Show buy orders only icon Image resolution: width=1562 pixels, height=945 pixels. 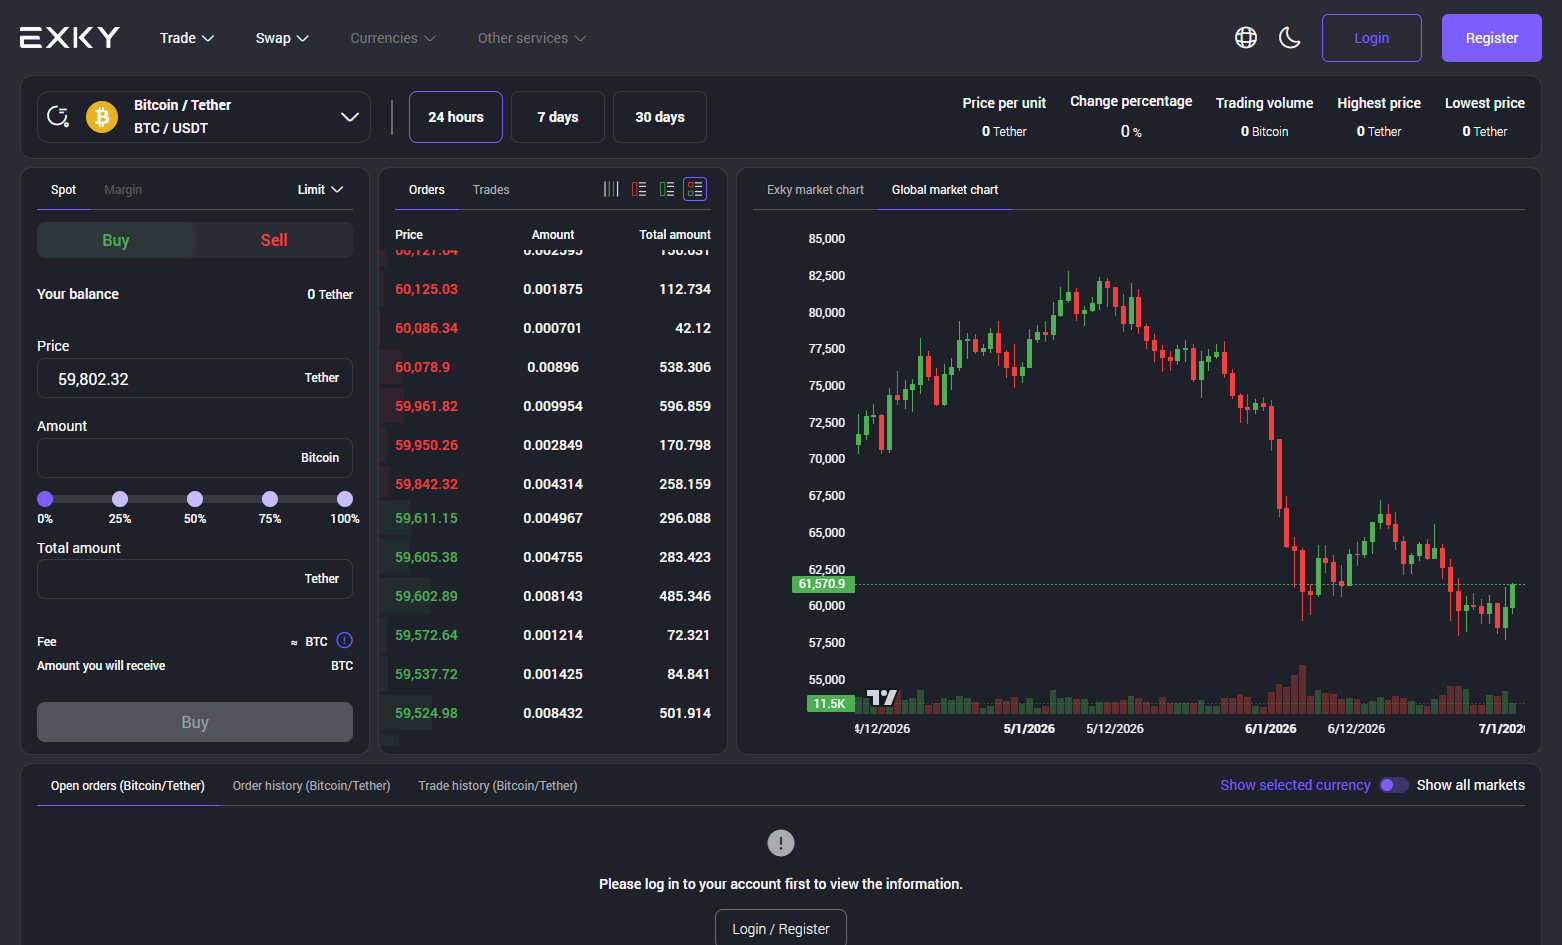coord(667,189)
